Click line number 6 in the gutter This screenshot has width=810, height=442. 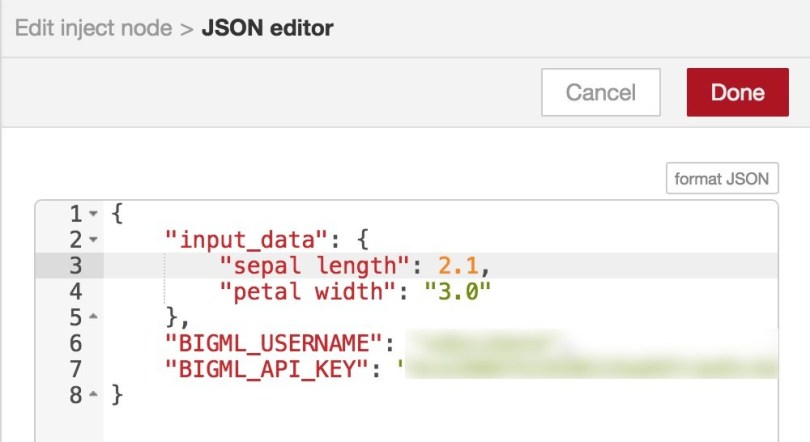point(77,344)
